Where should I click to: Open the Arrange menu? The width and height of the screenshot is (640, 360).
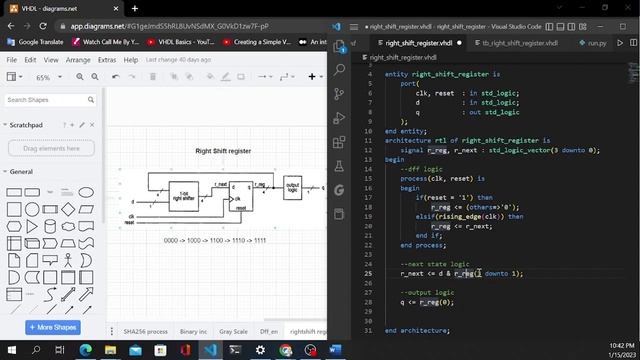(x=78, y=60)
